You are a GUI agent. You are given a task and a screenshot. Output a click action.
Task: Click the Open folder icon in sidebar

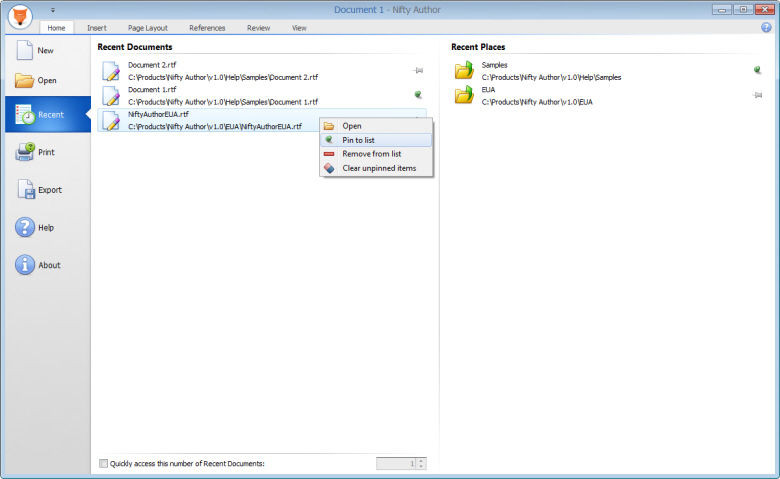point(24,80)
